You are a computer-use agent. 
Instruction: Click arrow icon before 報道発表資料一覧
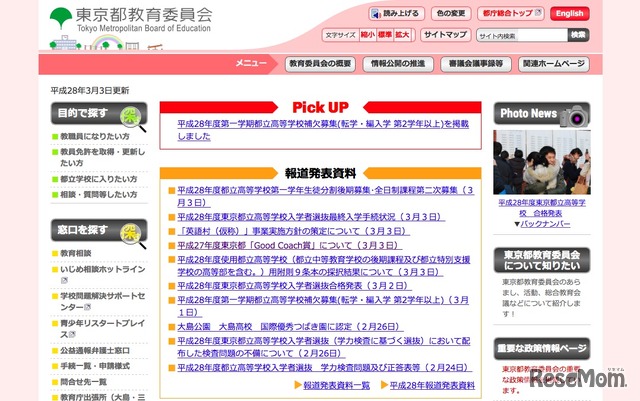point(298,385)
